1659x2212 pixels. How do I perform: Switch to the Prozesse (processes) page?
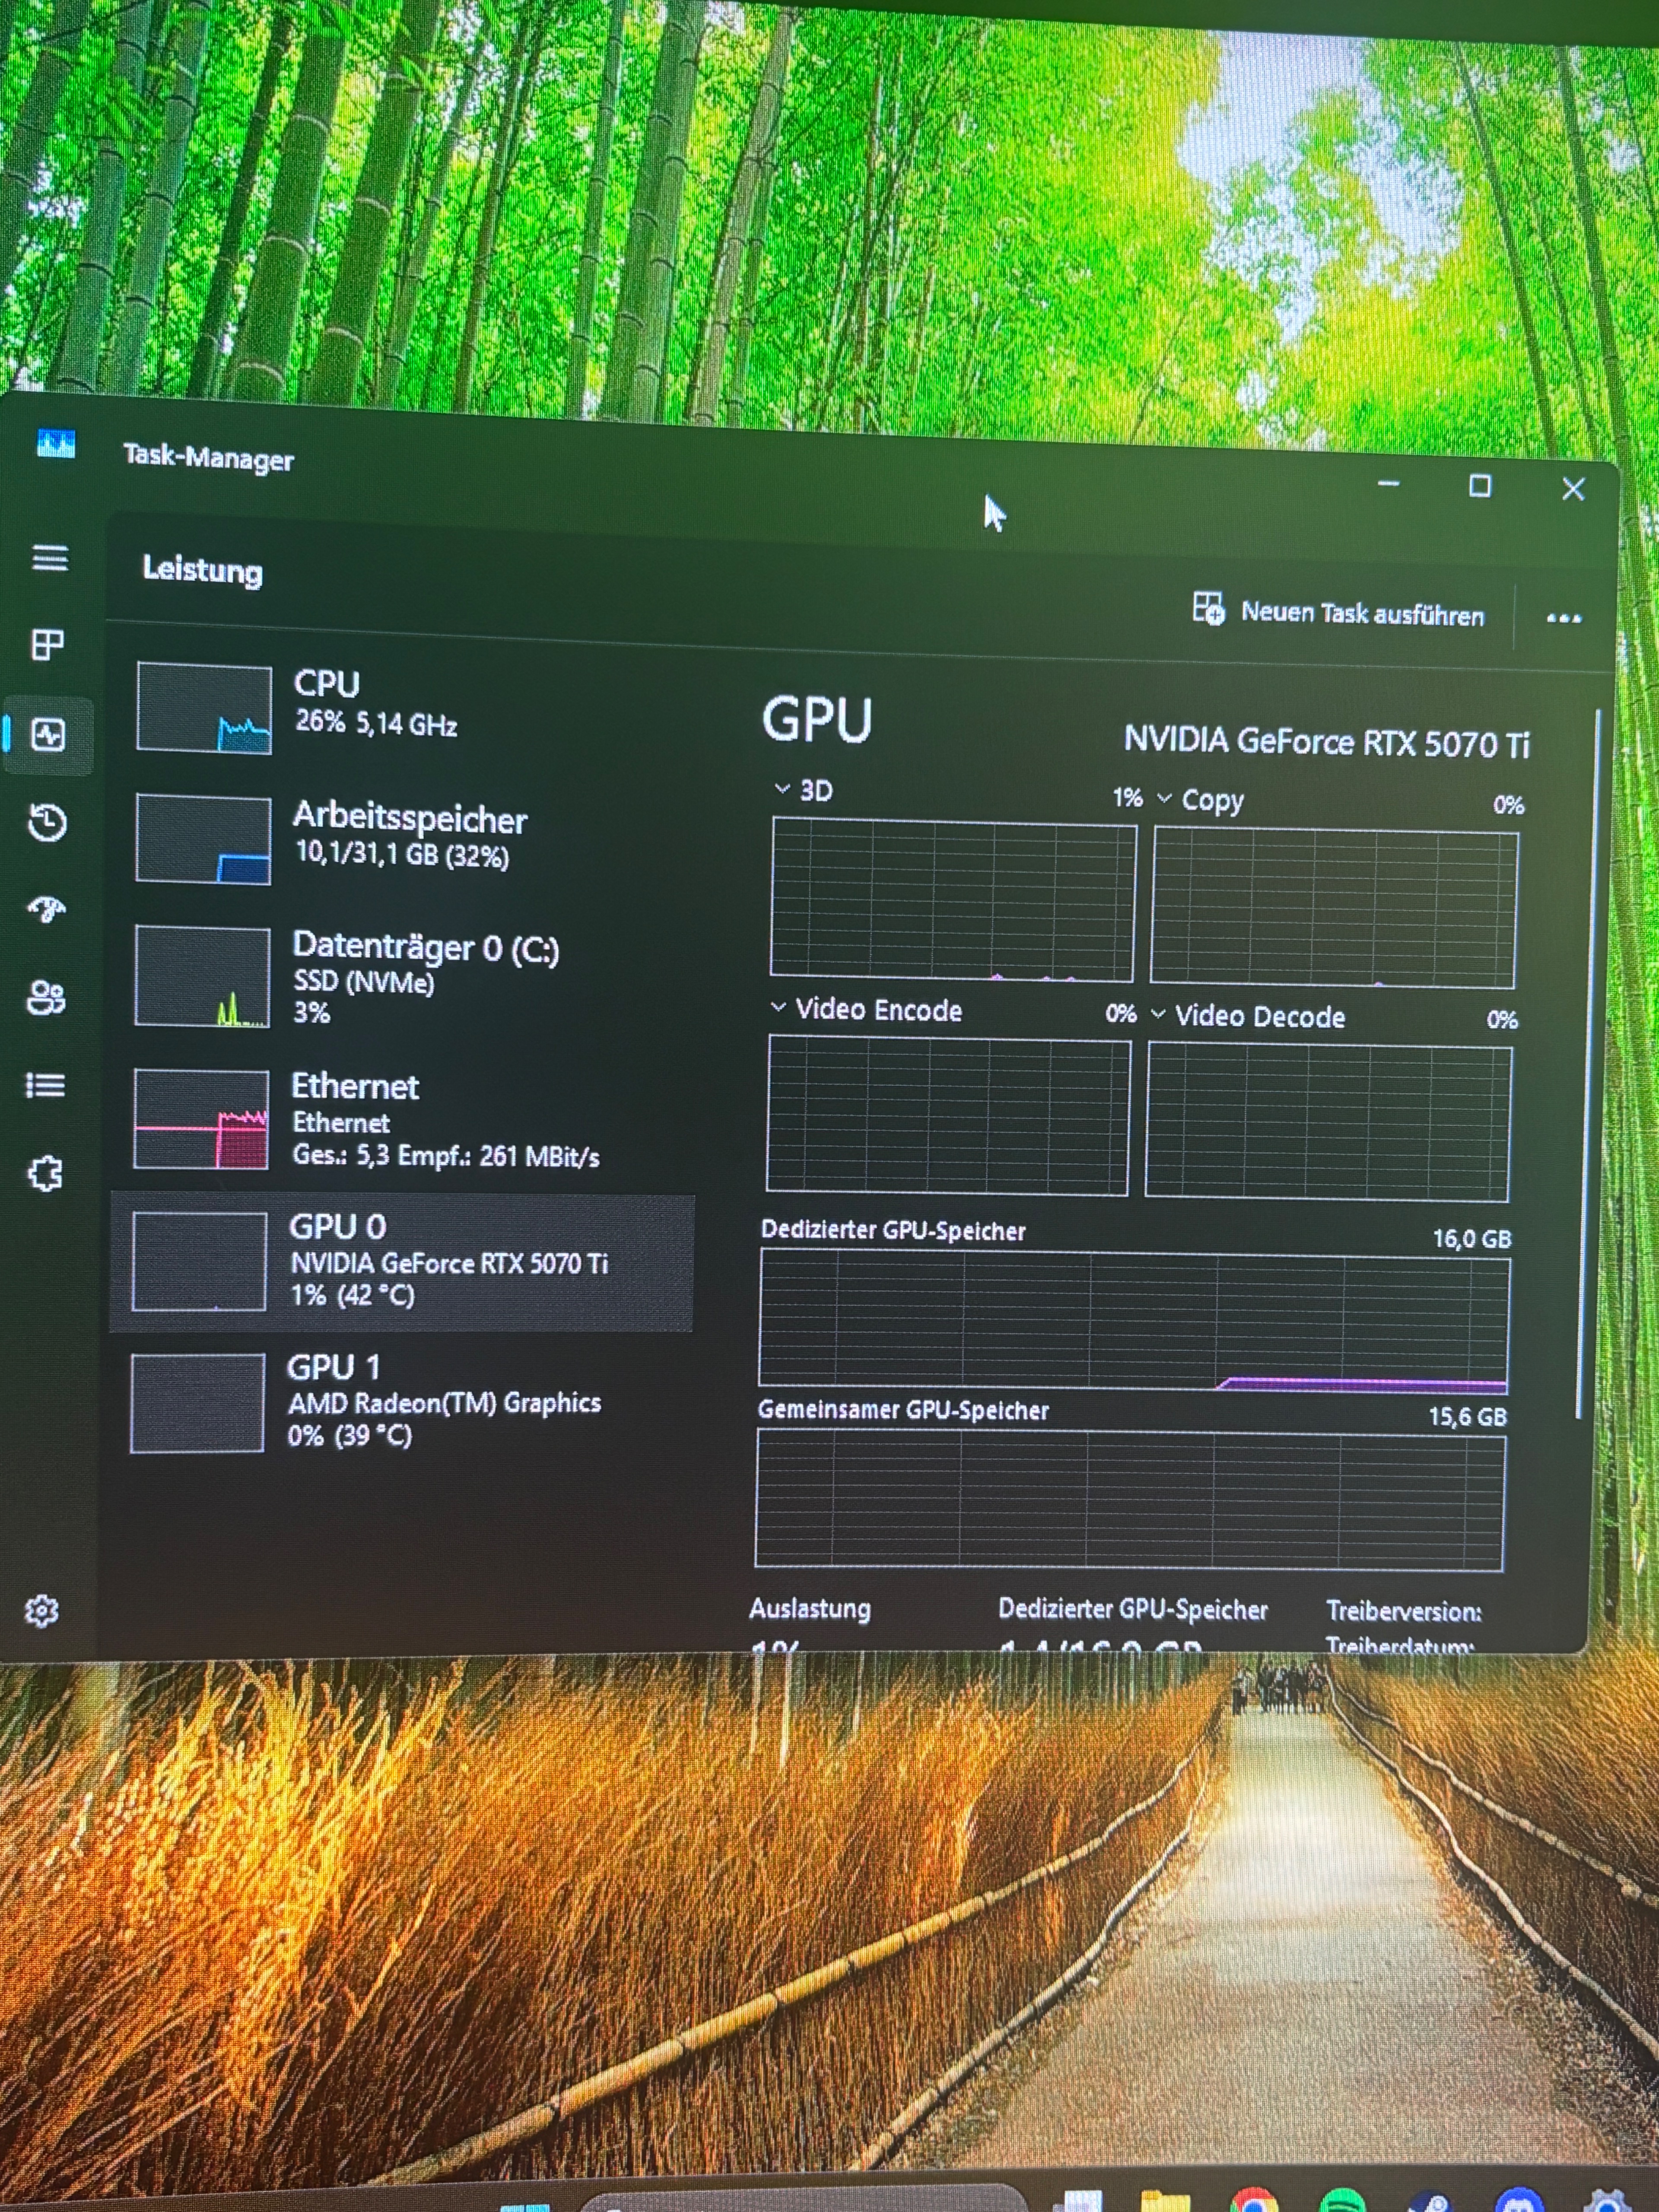click(48, 645)
